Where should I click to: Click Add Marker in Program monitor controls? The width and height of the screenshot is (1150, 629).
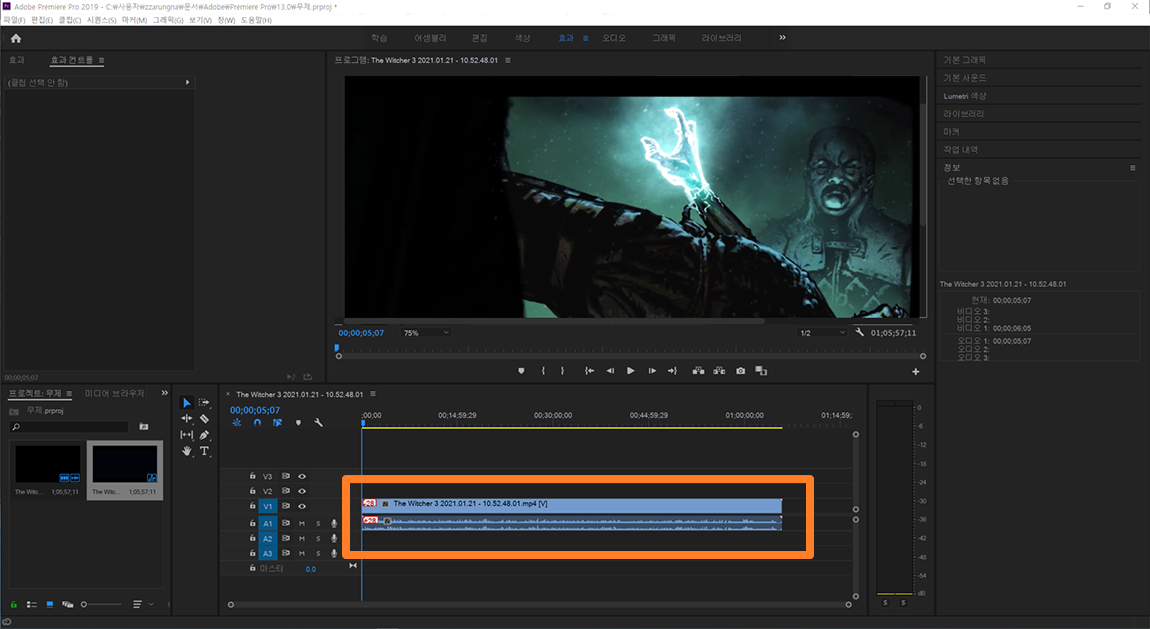point(521,371)
